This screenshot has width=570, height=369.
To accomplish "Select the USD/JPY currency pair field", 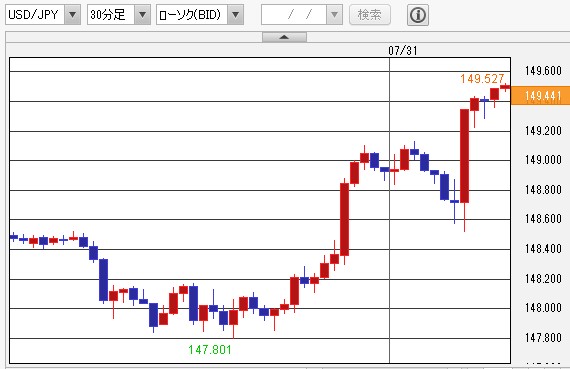I will tap(35, 15).
